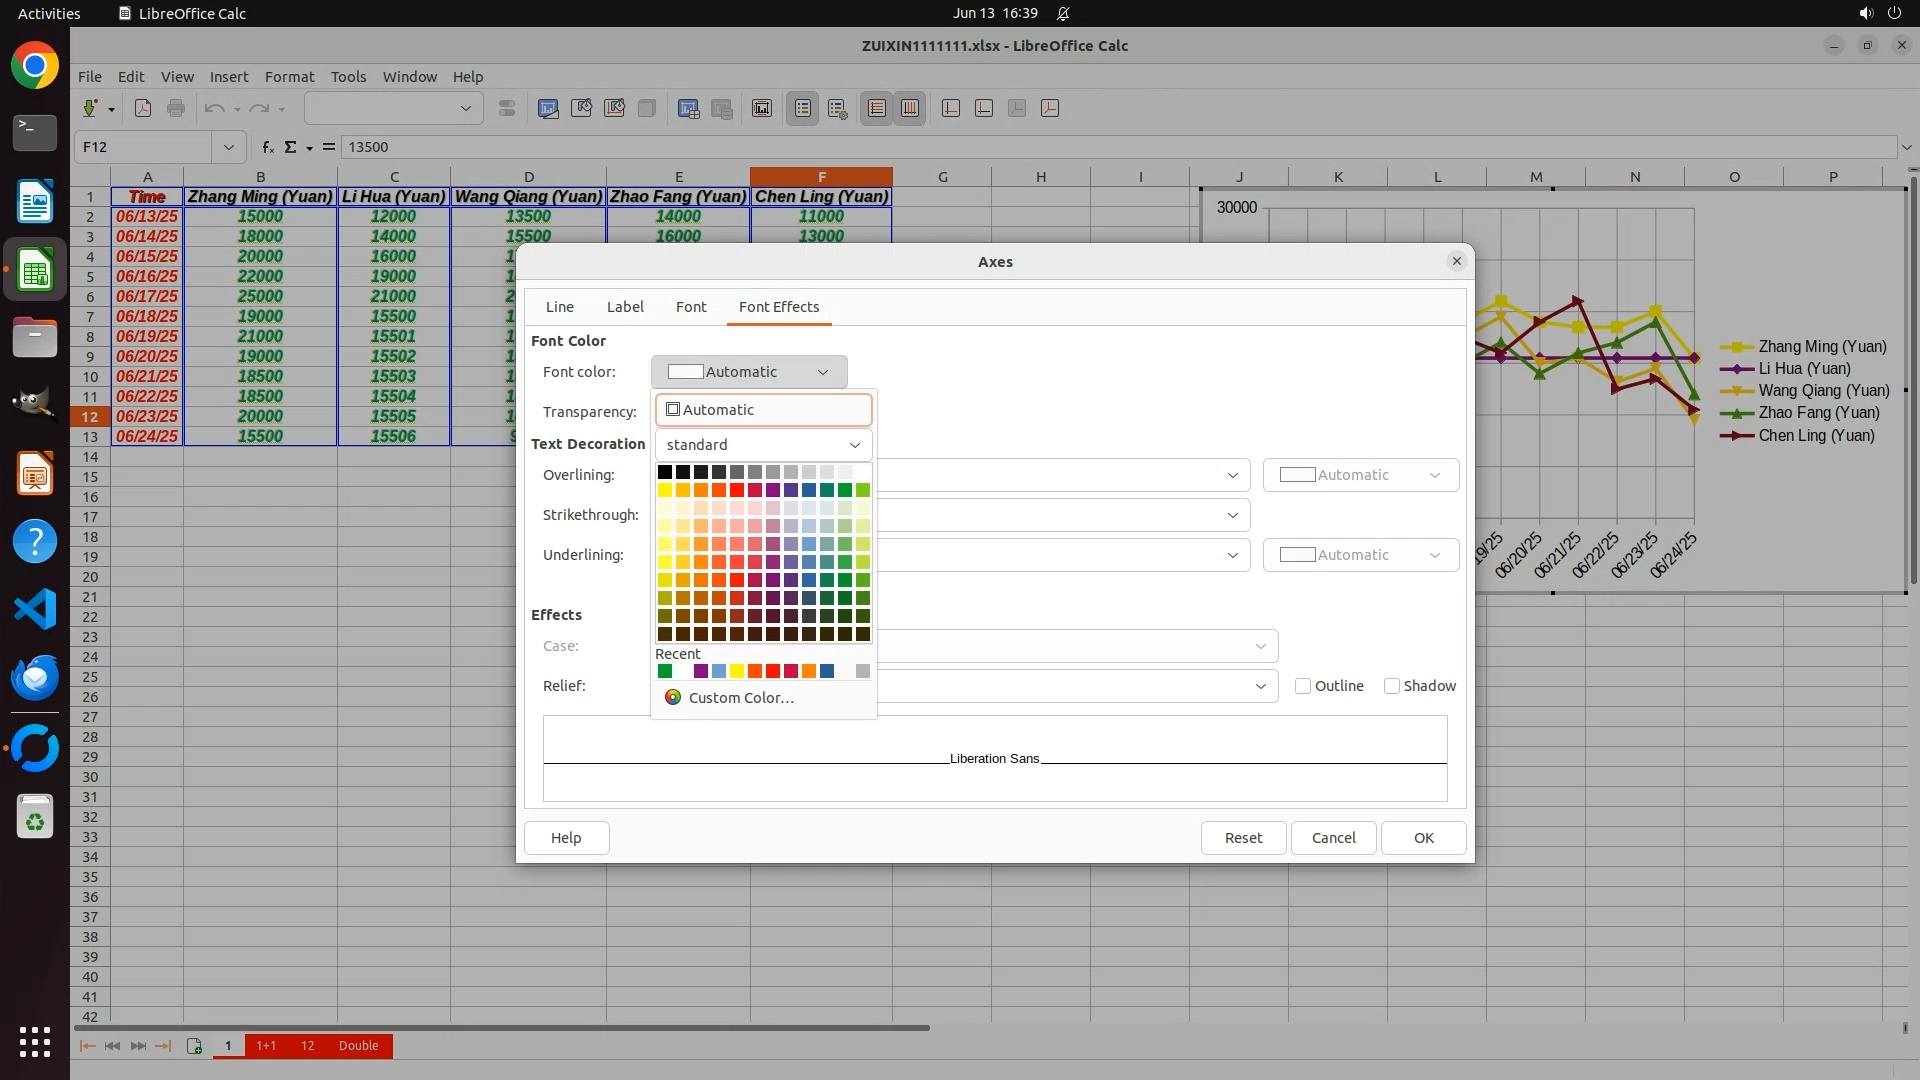Switch to the Label tab

point(625,307)
